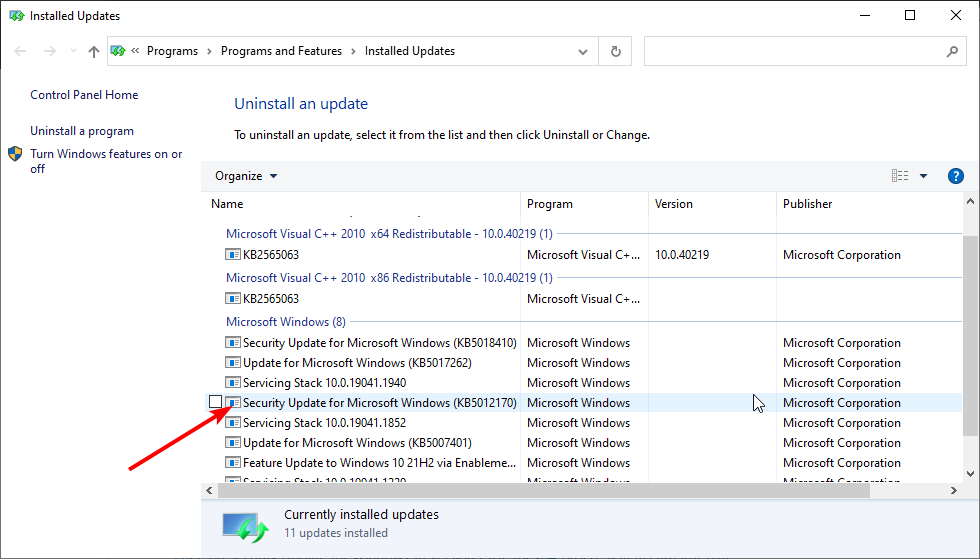Collapse the Microsoft Windows (8) group
Screen dimensions: 980x559
[x=285, y=322]
